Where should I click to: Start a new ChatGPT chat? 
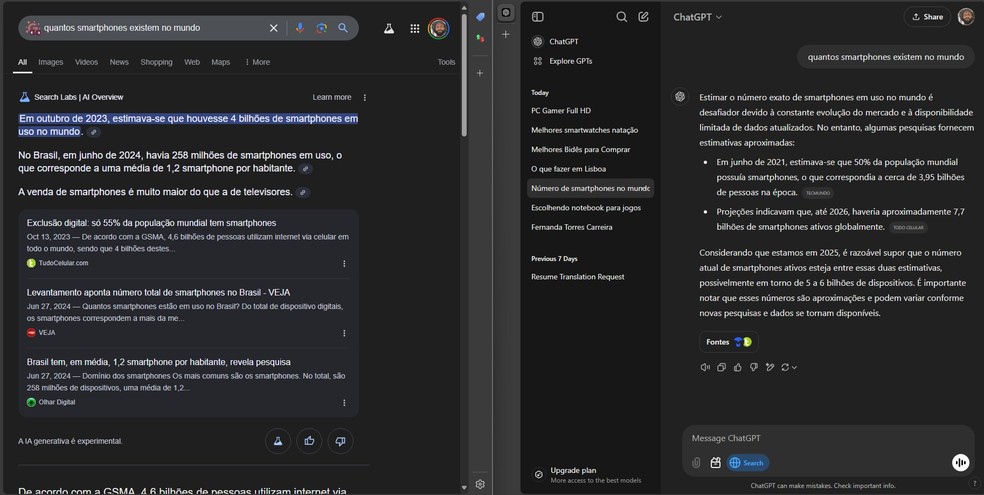coord(643,17)
